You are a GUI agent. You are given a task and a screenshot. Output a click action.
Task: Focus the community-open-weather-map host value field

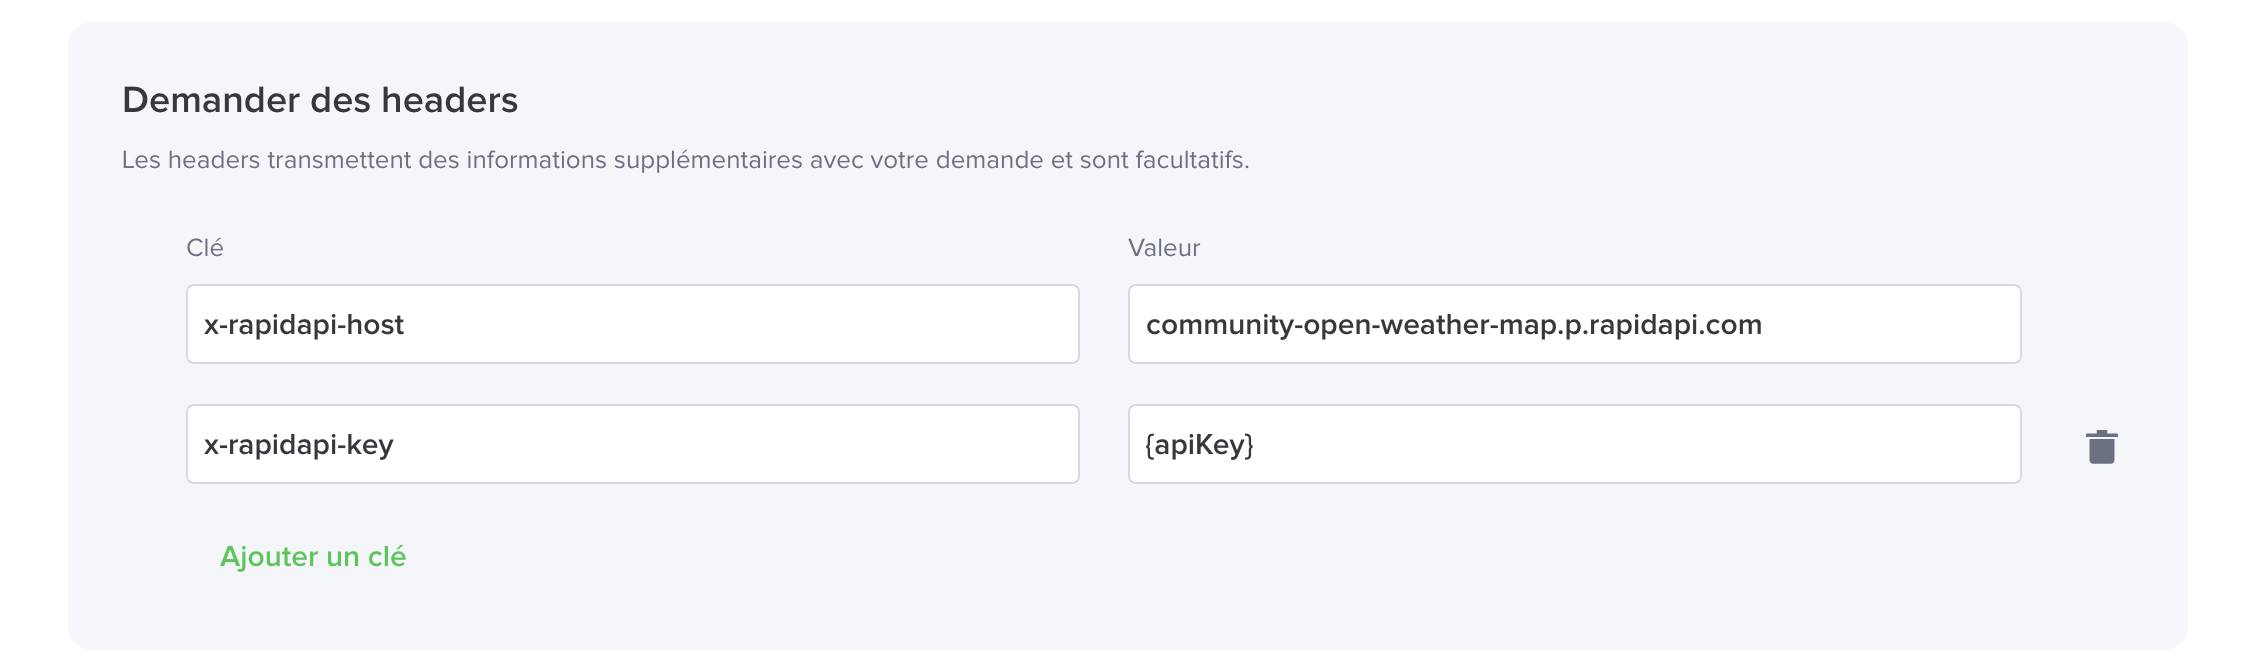pos(1574,324)
